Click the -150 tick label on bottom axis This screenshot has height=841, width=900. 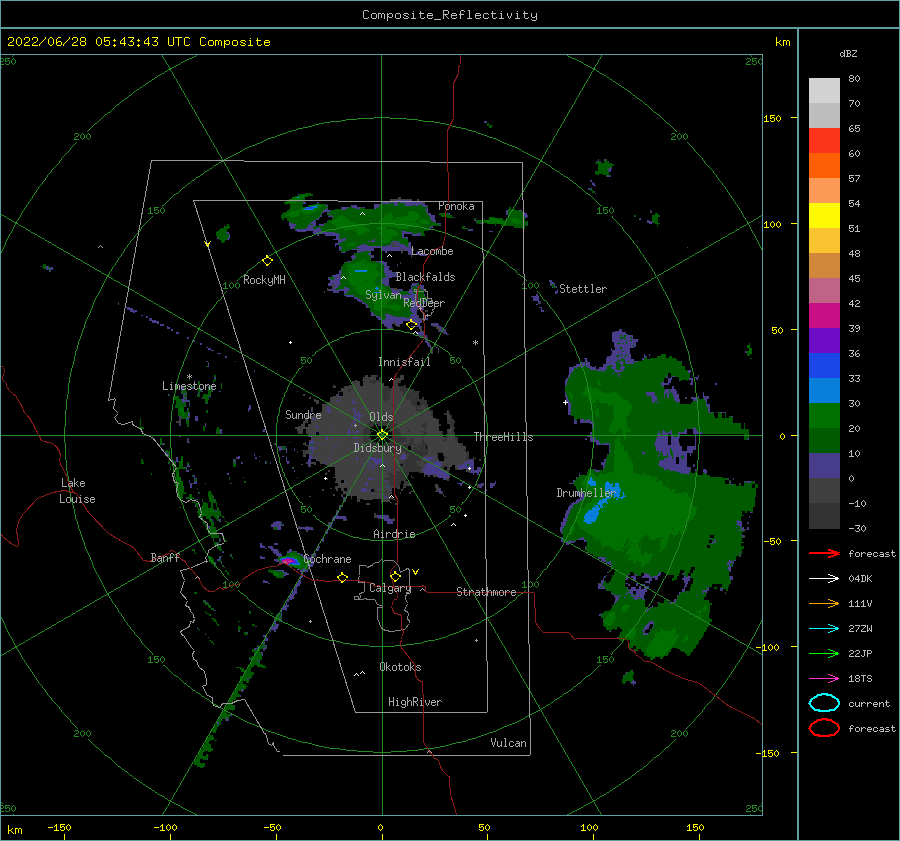click(x=59, y=827)
